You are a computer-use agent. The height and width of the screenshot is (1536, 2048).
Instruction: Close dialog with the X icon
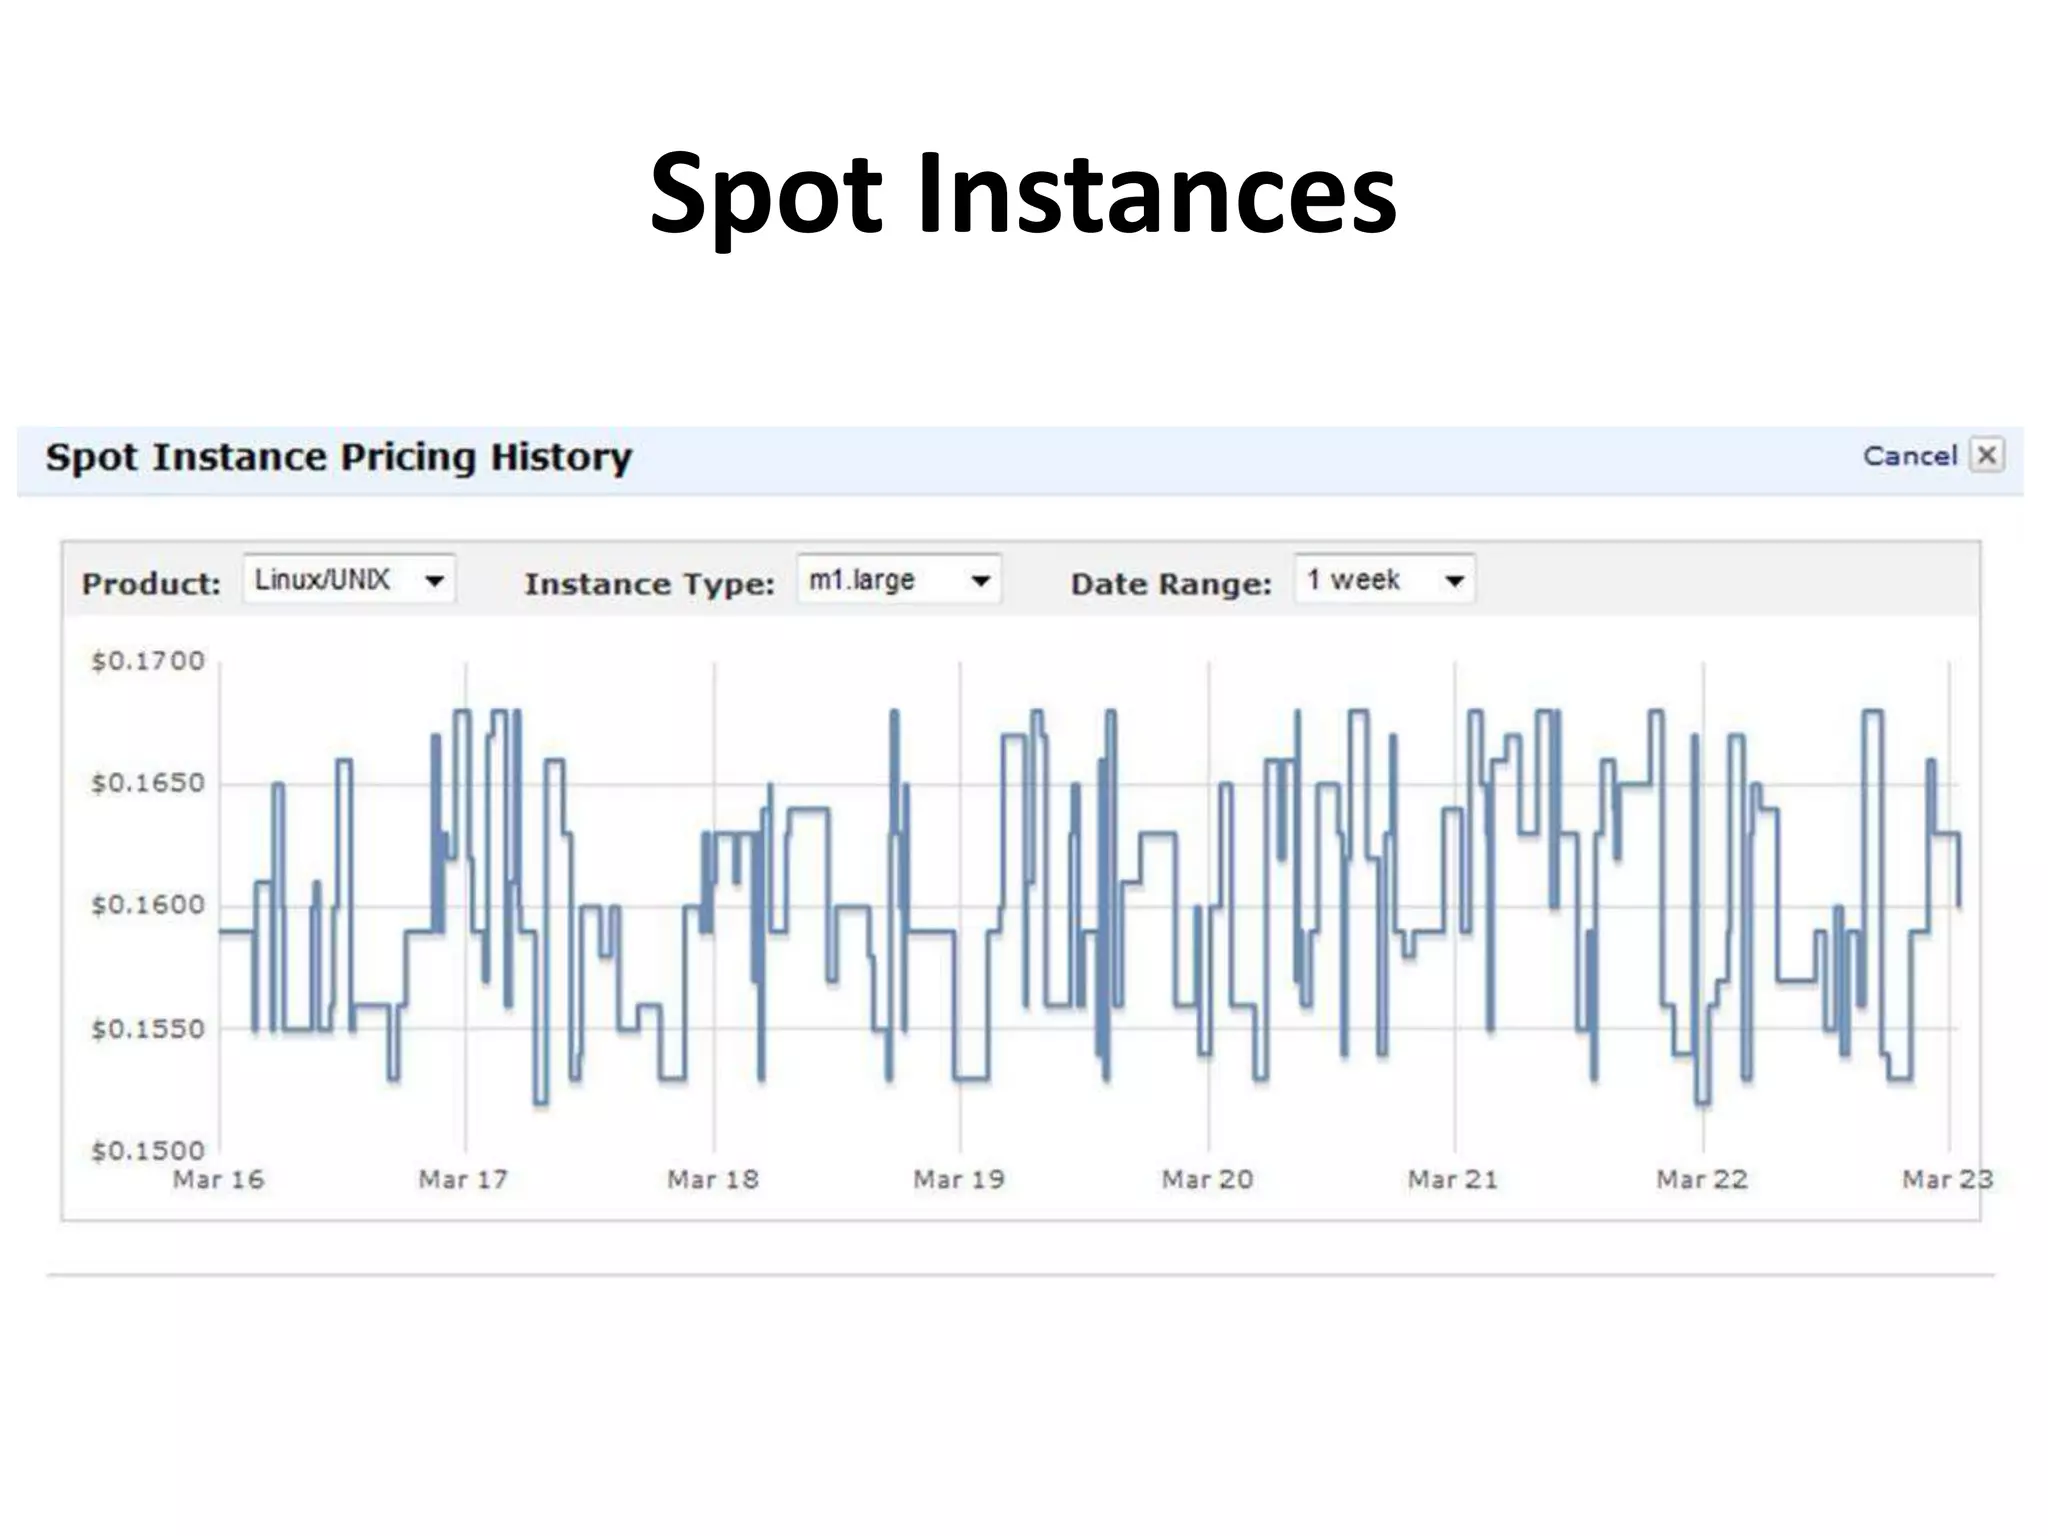tap(1986, 456)
